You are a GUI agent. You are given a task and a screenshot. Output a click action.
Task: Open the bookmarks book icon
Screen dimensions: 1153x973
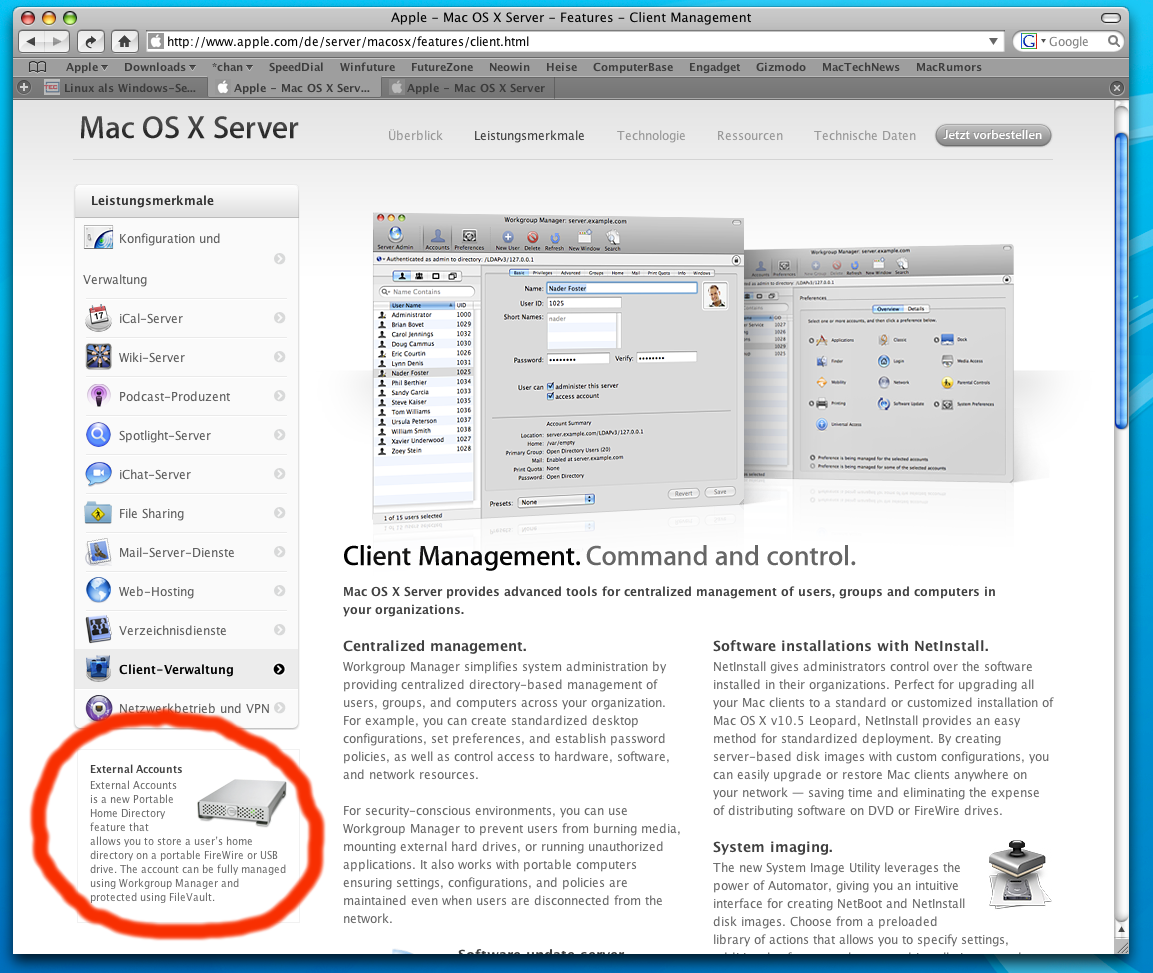coord(38,67)
